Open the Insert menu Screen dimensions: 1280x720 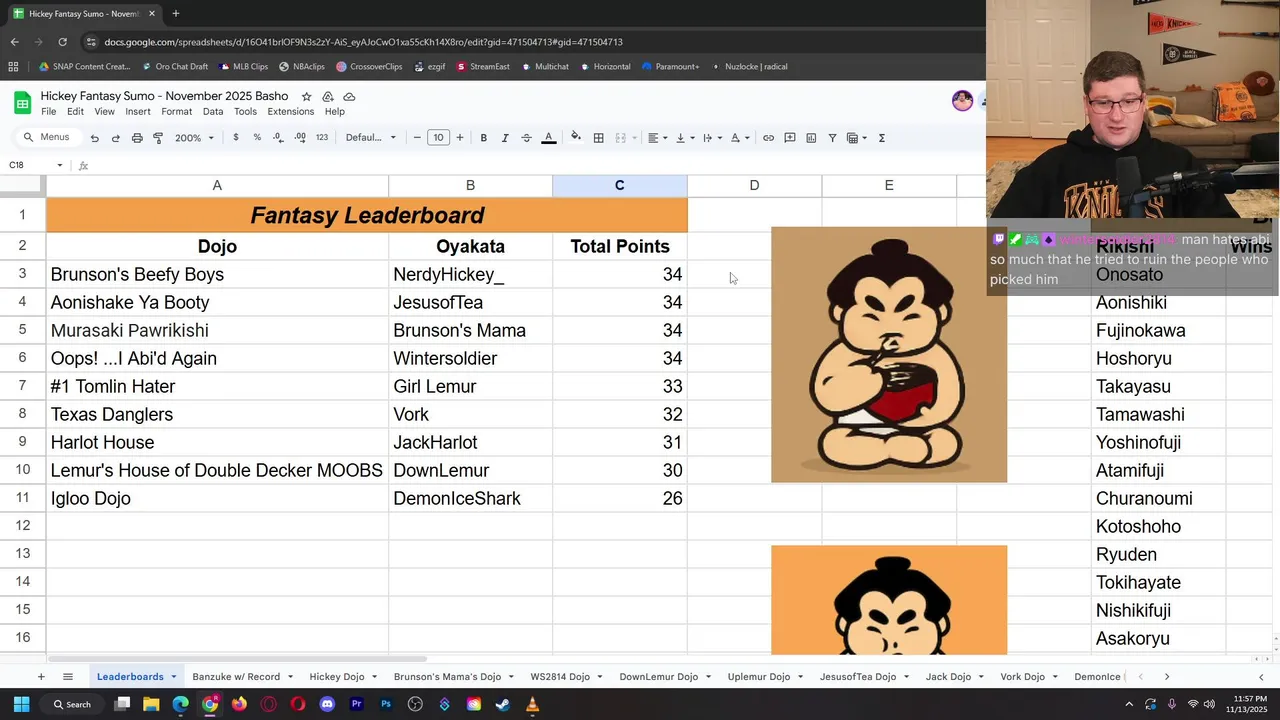pos(138,112)
